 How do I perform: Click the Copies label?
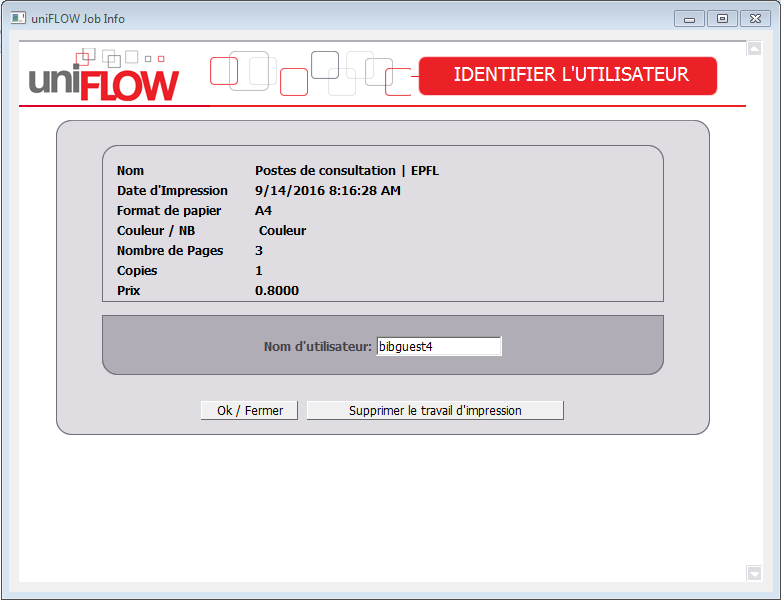click(x=137, y=271)
